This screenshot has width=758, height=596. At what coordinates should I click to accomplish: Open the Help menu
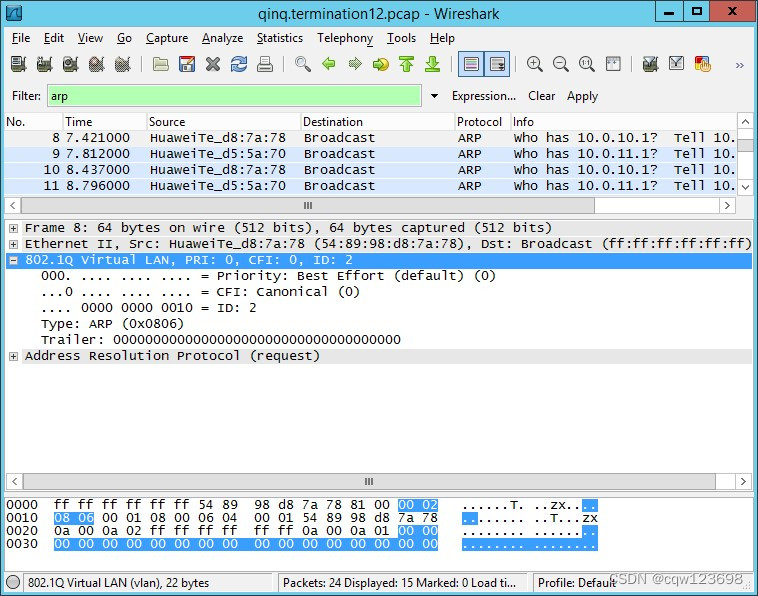[x=442, y=38]
